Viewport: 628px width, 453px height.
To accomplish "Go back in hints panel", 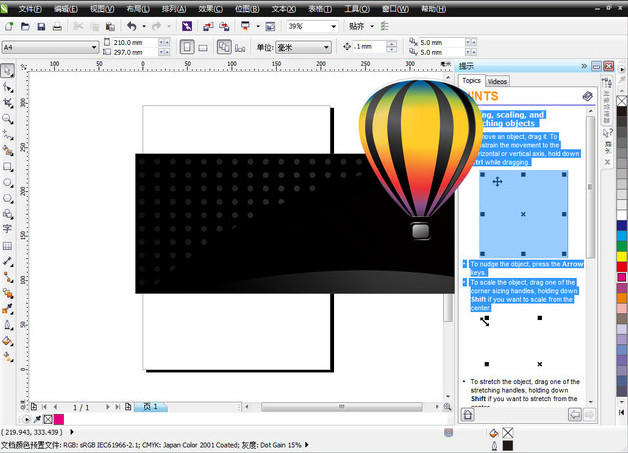I will pos(575,415).
